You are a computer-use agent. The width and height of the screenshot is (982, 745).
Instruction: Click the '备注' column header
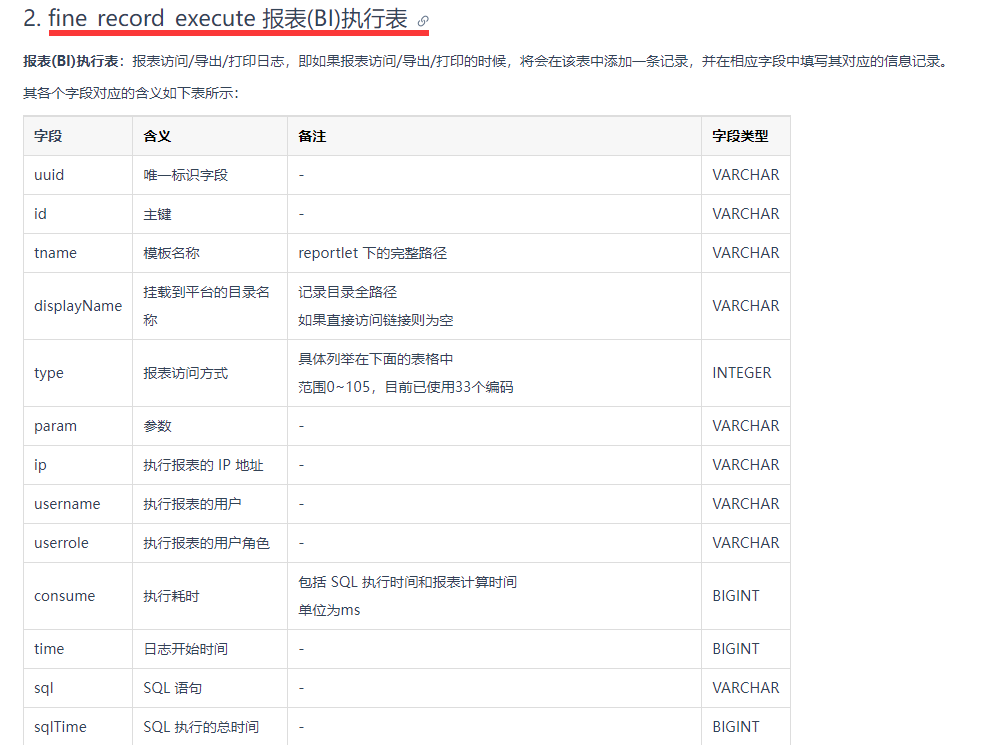pos(494,136)
